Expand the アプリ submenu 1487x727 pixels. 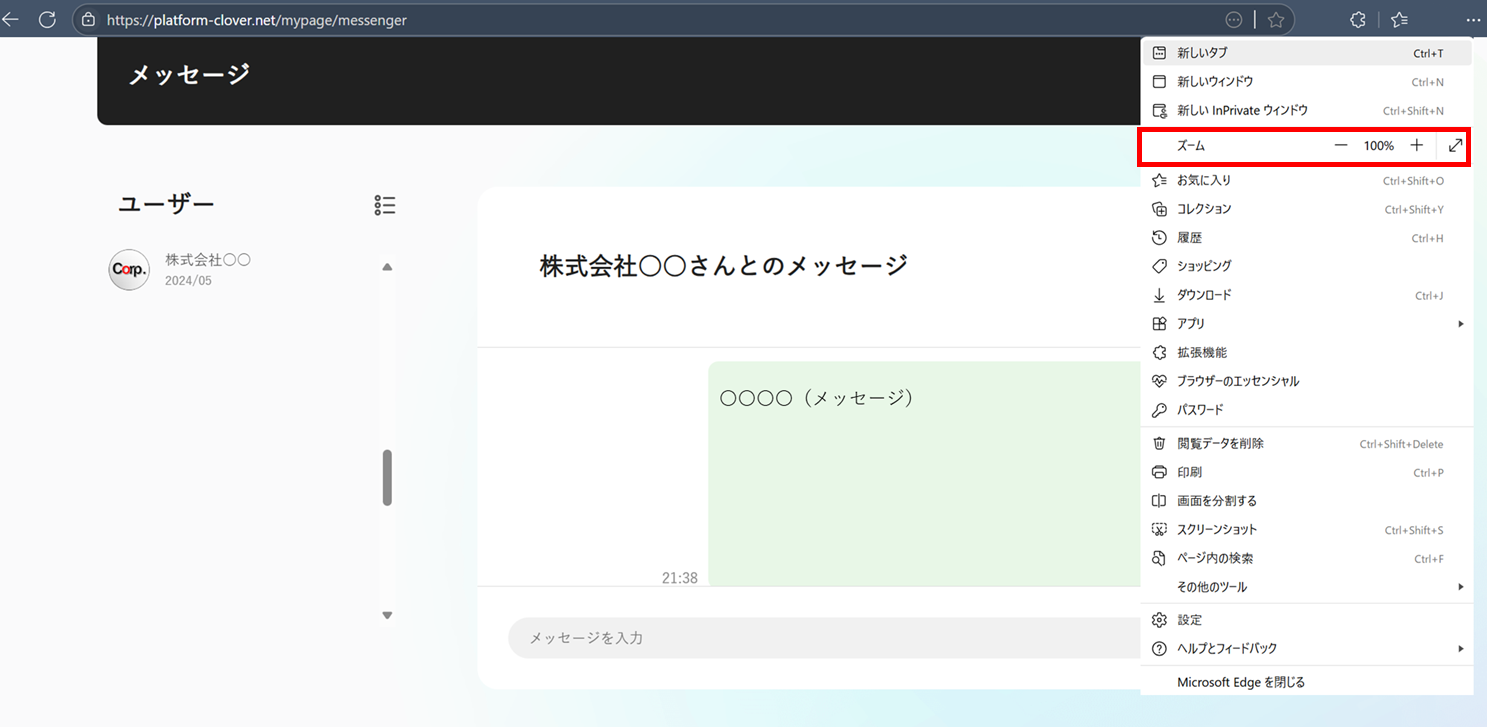pyautogui.click(x=1306, y=324)
